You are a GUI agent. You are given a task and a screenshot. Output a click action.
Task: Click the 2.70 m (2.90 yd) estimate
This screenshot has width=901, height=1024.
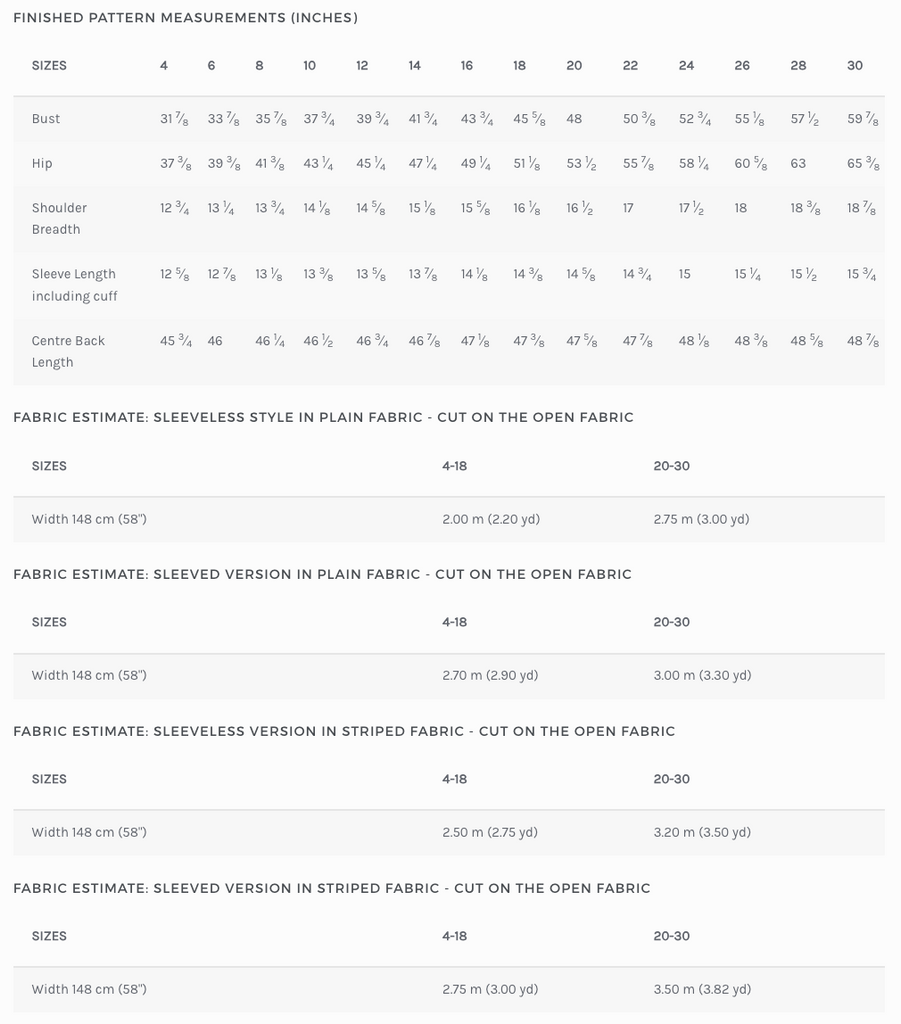pyautogui.click(x=490, y=676)
